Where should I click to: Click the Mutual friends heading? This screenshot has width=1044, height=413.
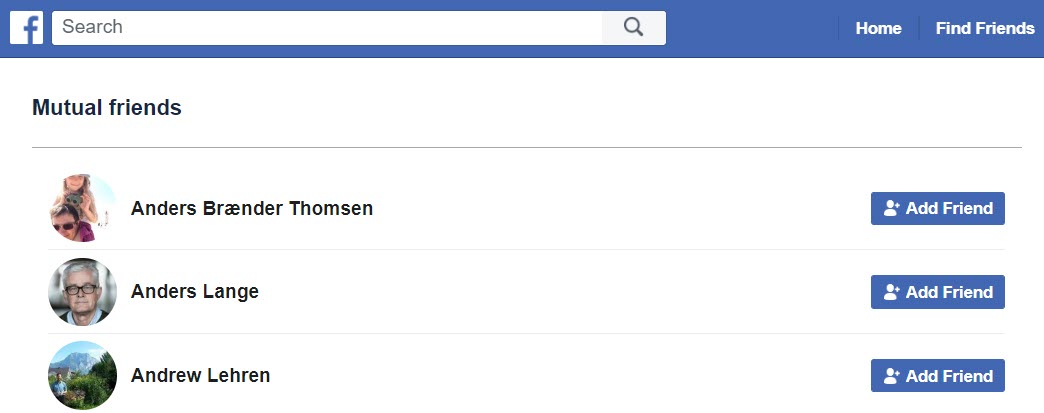point(107,107)
